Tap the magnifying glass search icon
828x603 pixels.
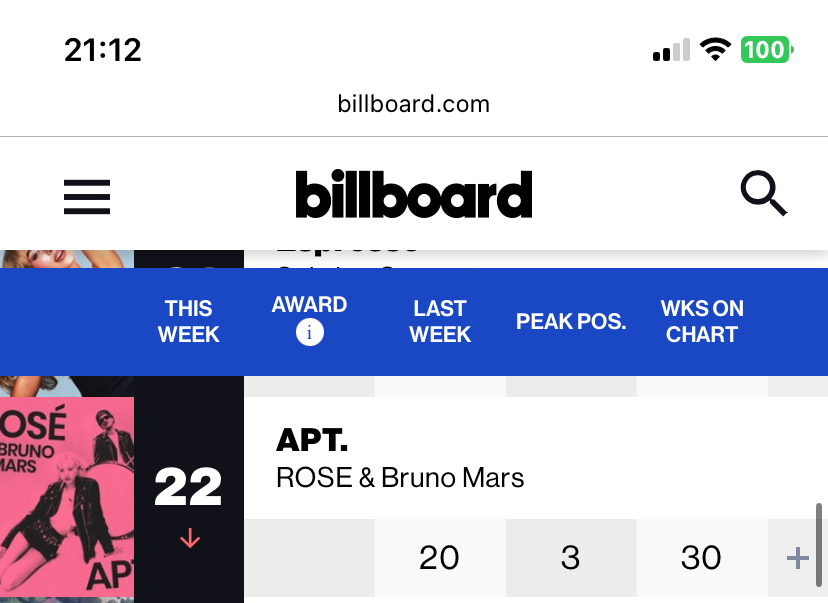(764, 193)
